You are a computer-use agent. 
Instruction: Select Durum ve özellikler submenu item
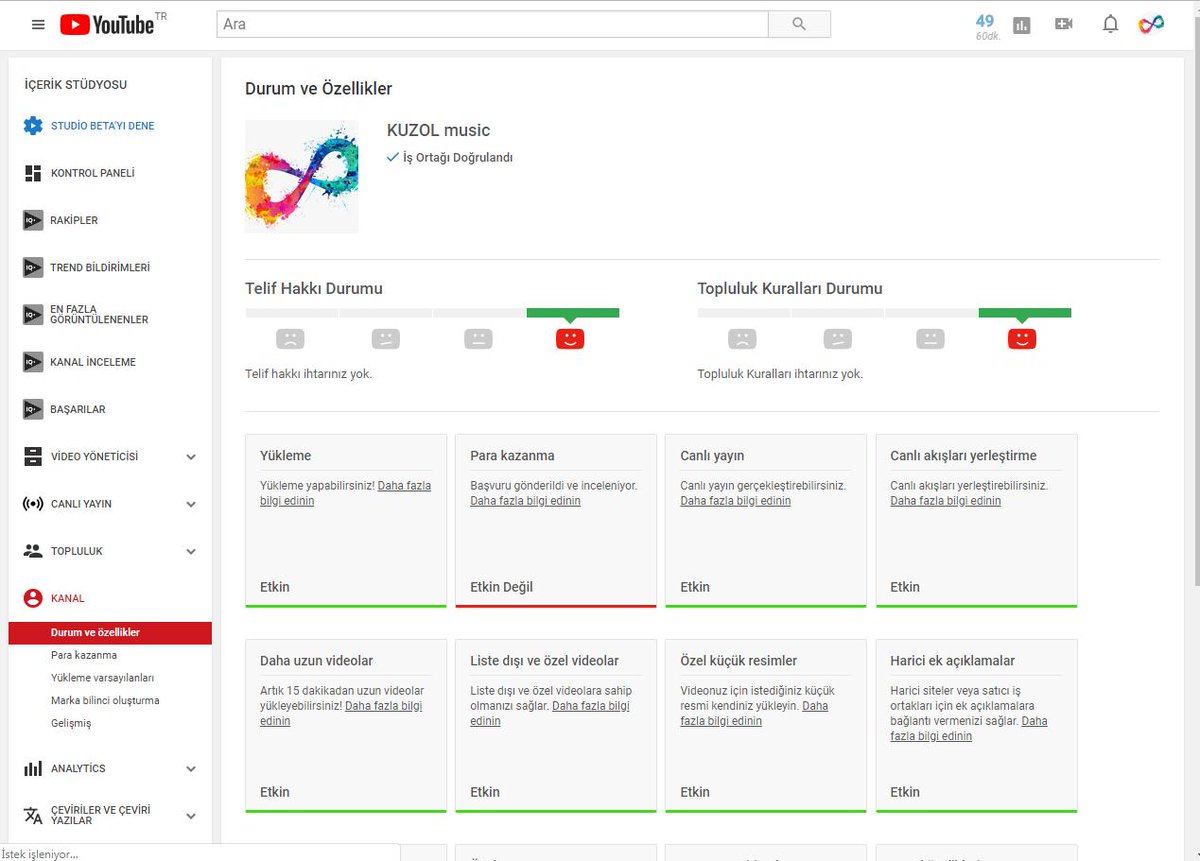110,632
